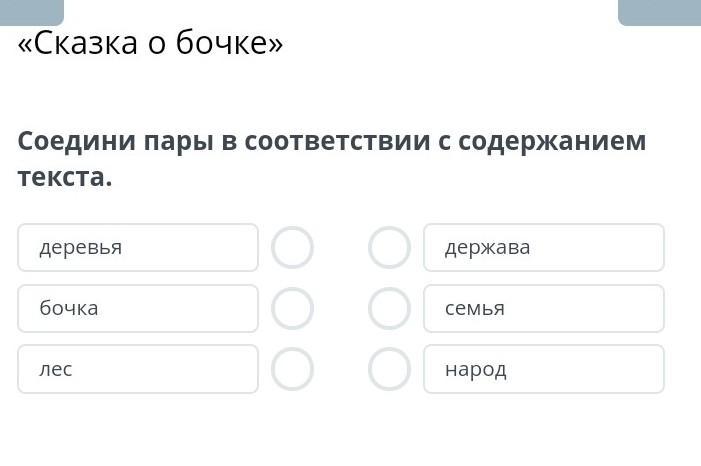Click the лес word box

point(138,369)
